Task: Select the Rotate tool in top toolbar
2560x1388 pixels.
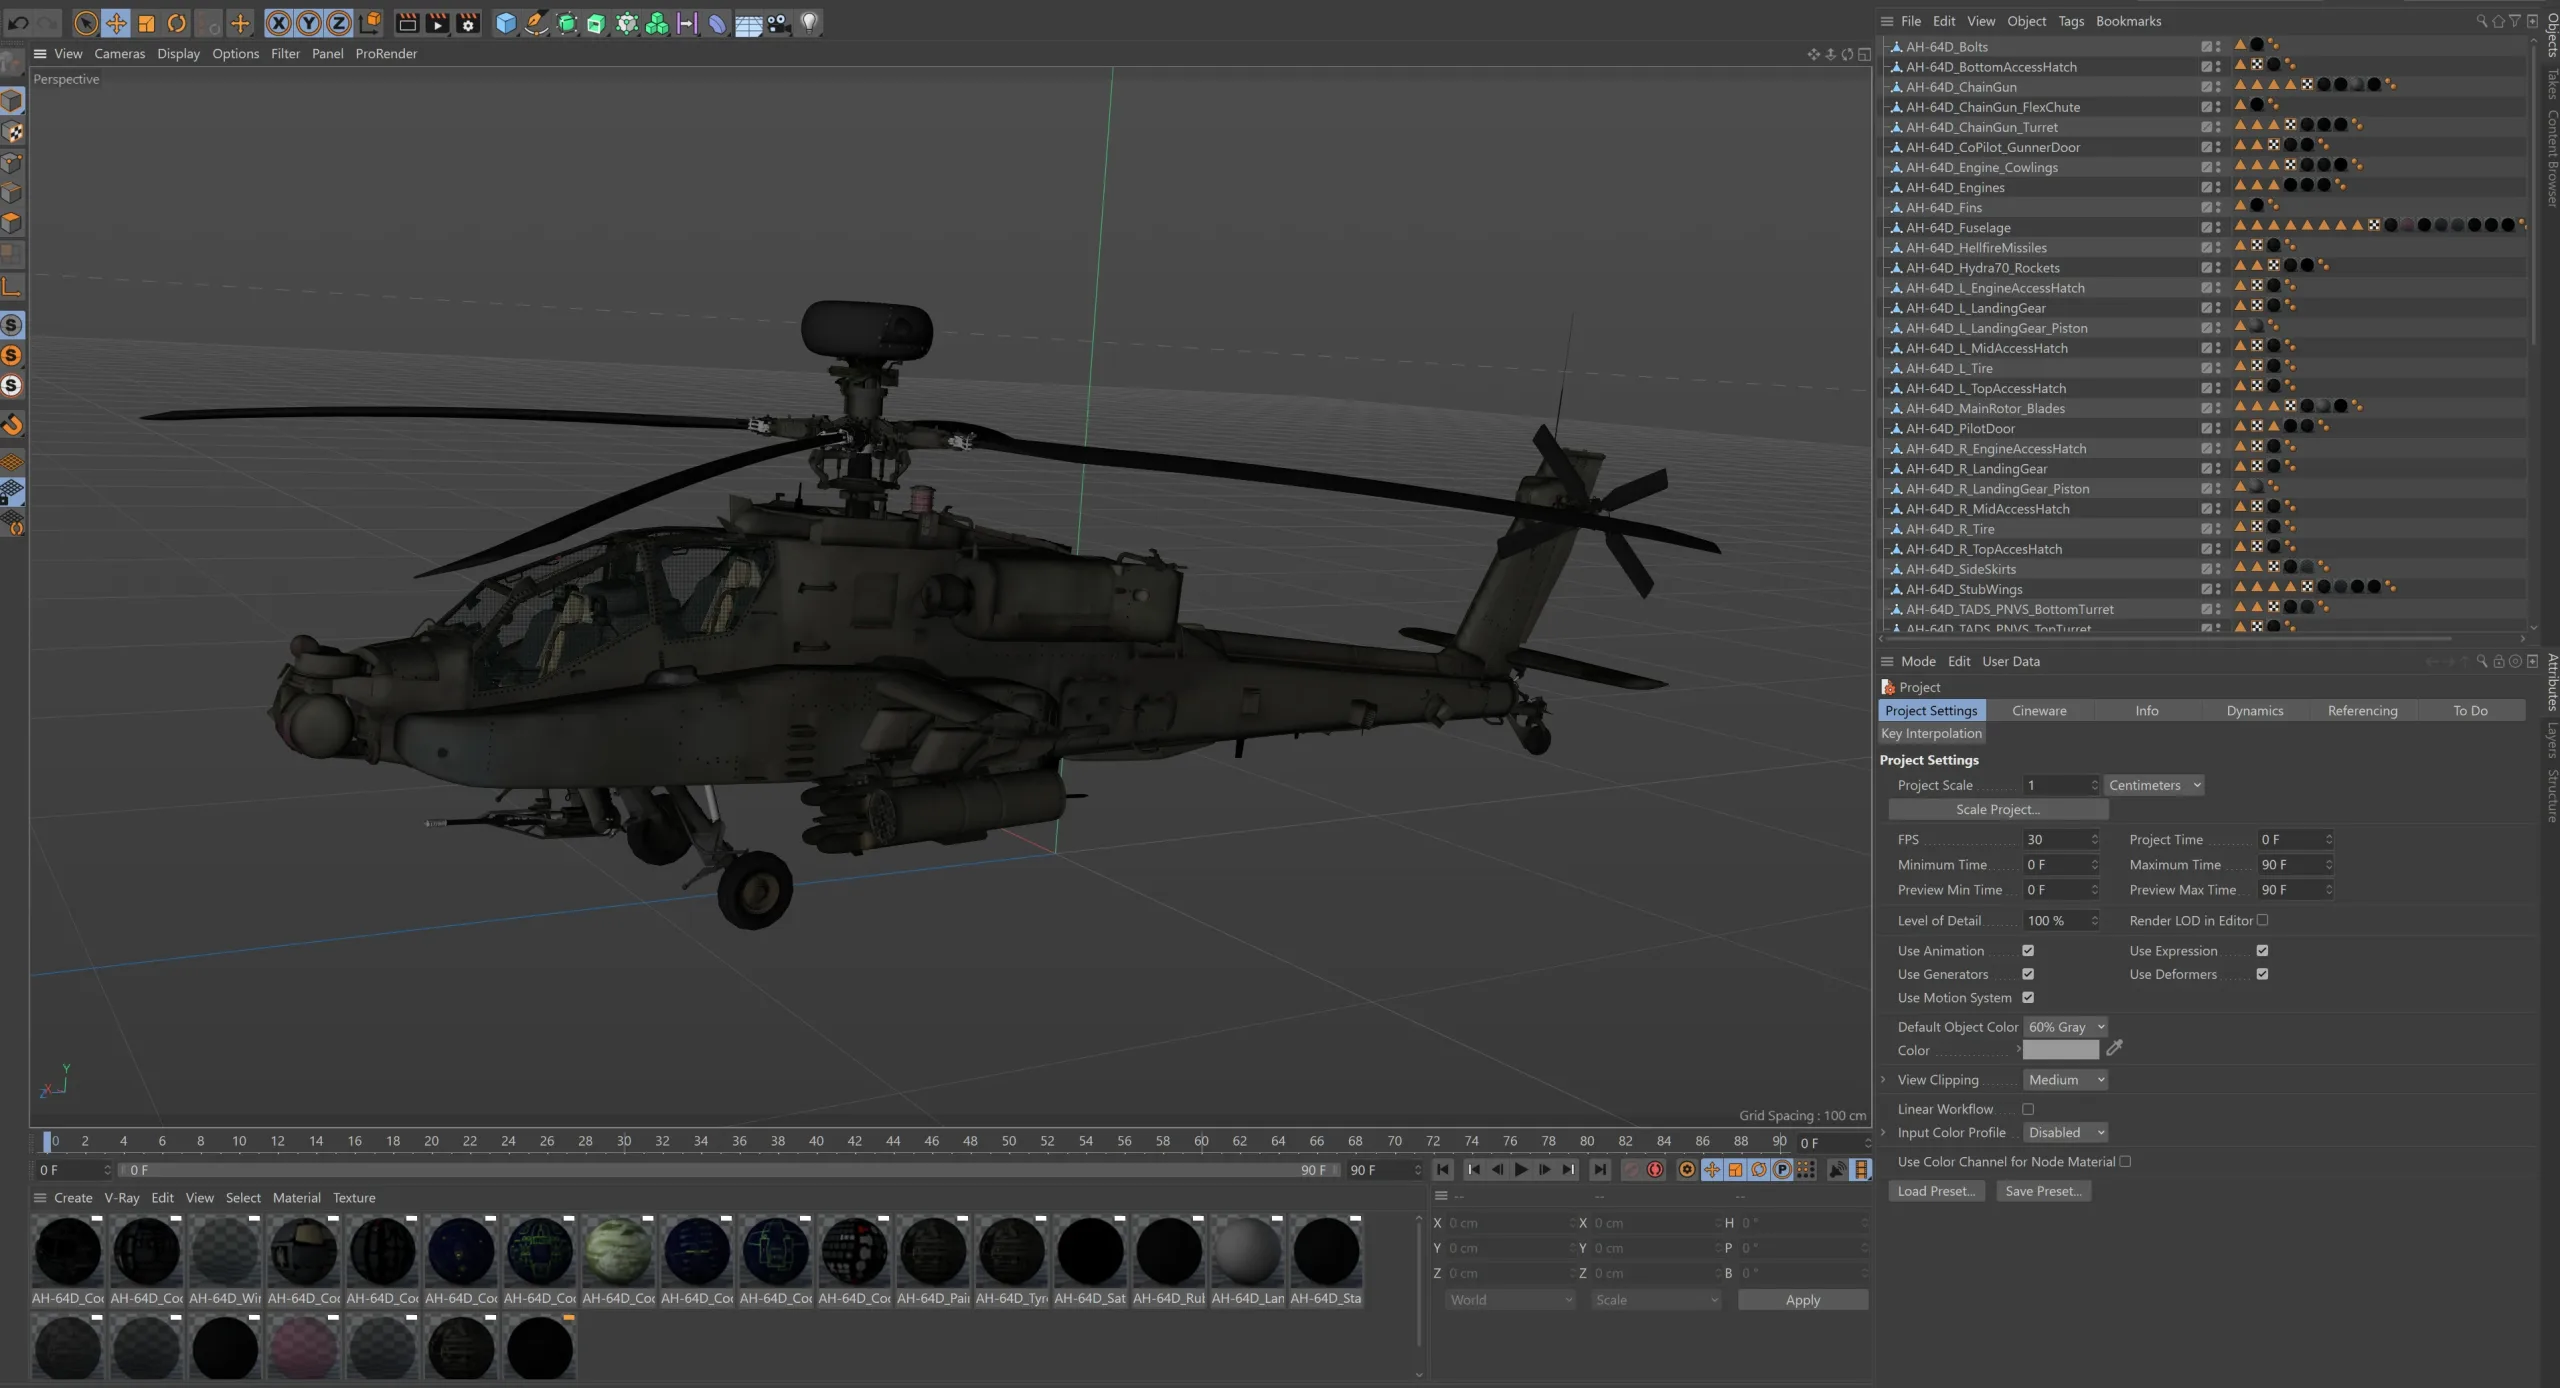Action: (177, 23)
